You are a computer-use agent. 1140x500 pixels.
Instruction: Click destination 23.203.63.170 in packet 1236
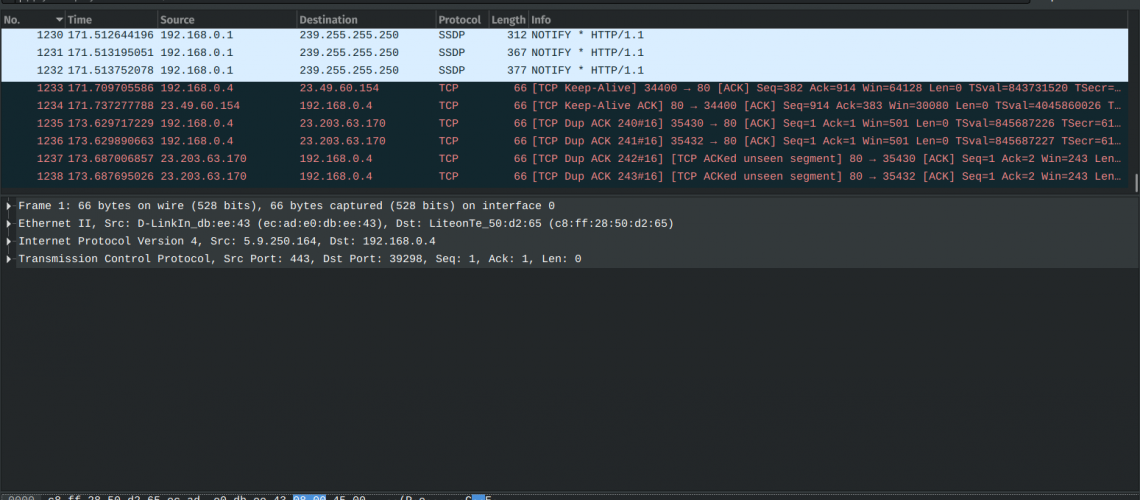(342, 141)
